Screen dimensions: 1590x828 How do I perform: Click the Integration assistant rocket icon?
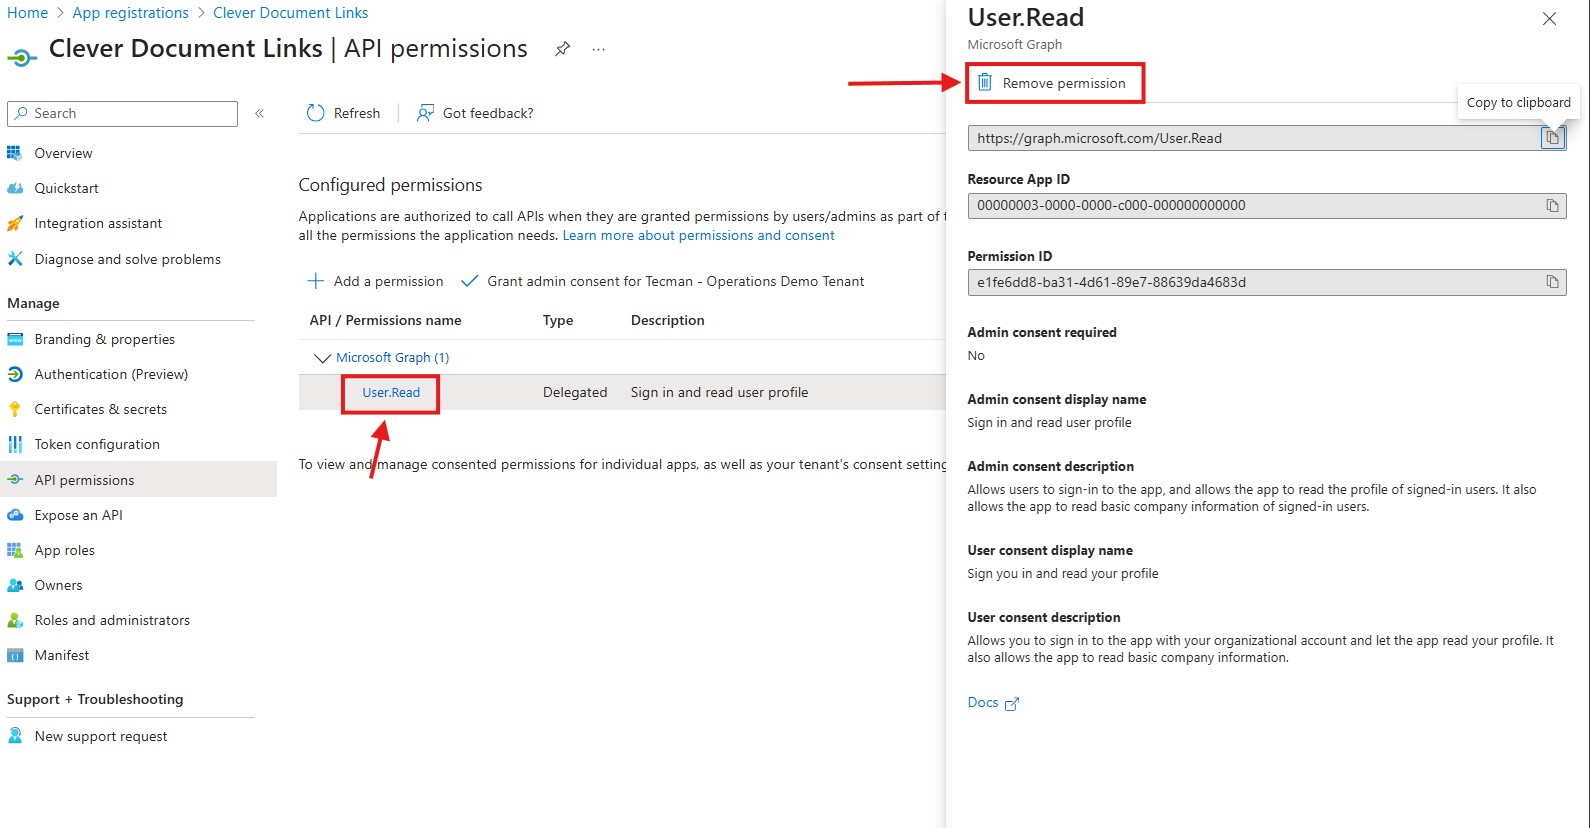pyautogui.click(x=14, y=223)
